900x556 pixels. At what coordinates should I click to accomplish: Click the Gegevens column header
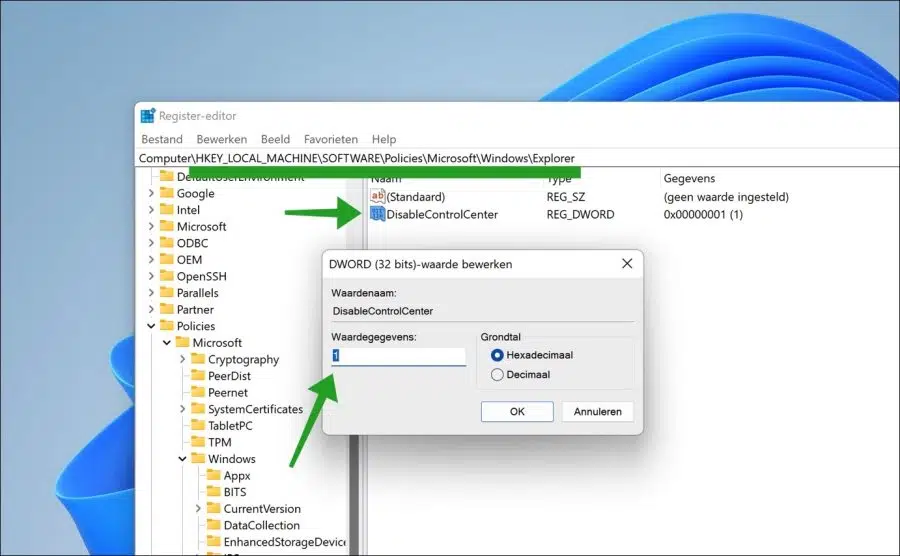coord(689,178)
